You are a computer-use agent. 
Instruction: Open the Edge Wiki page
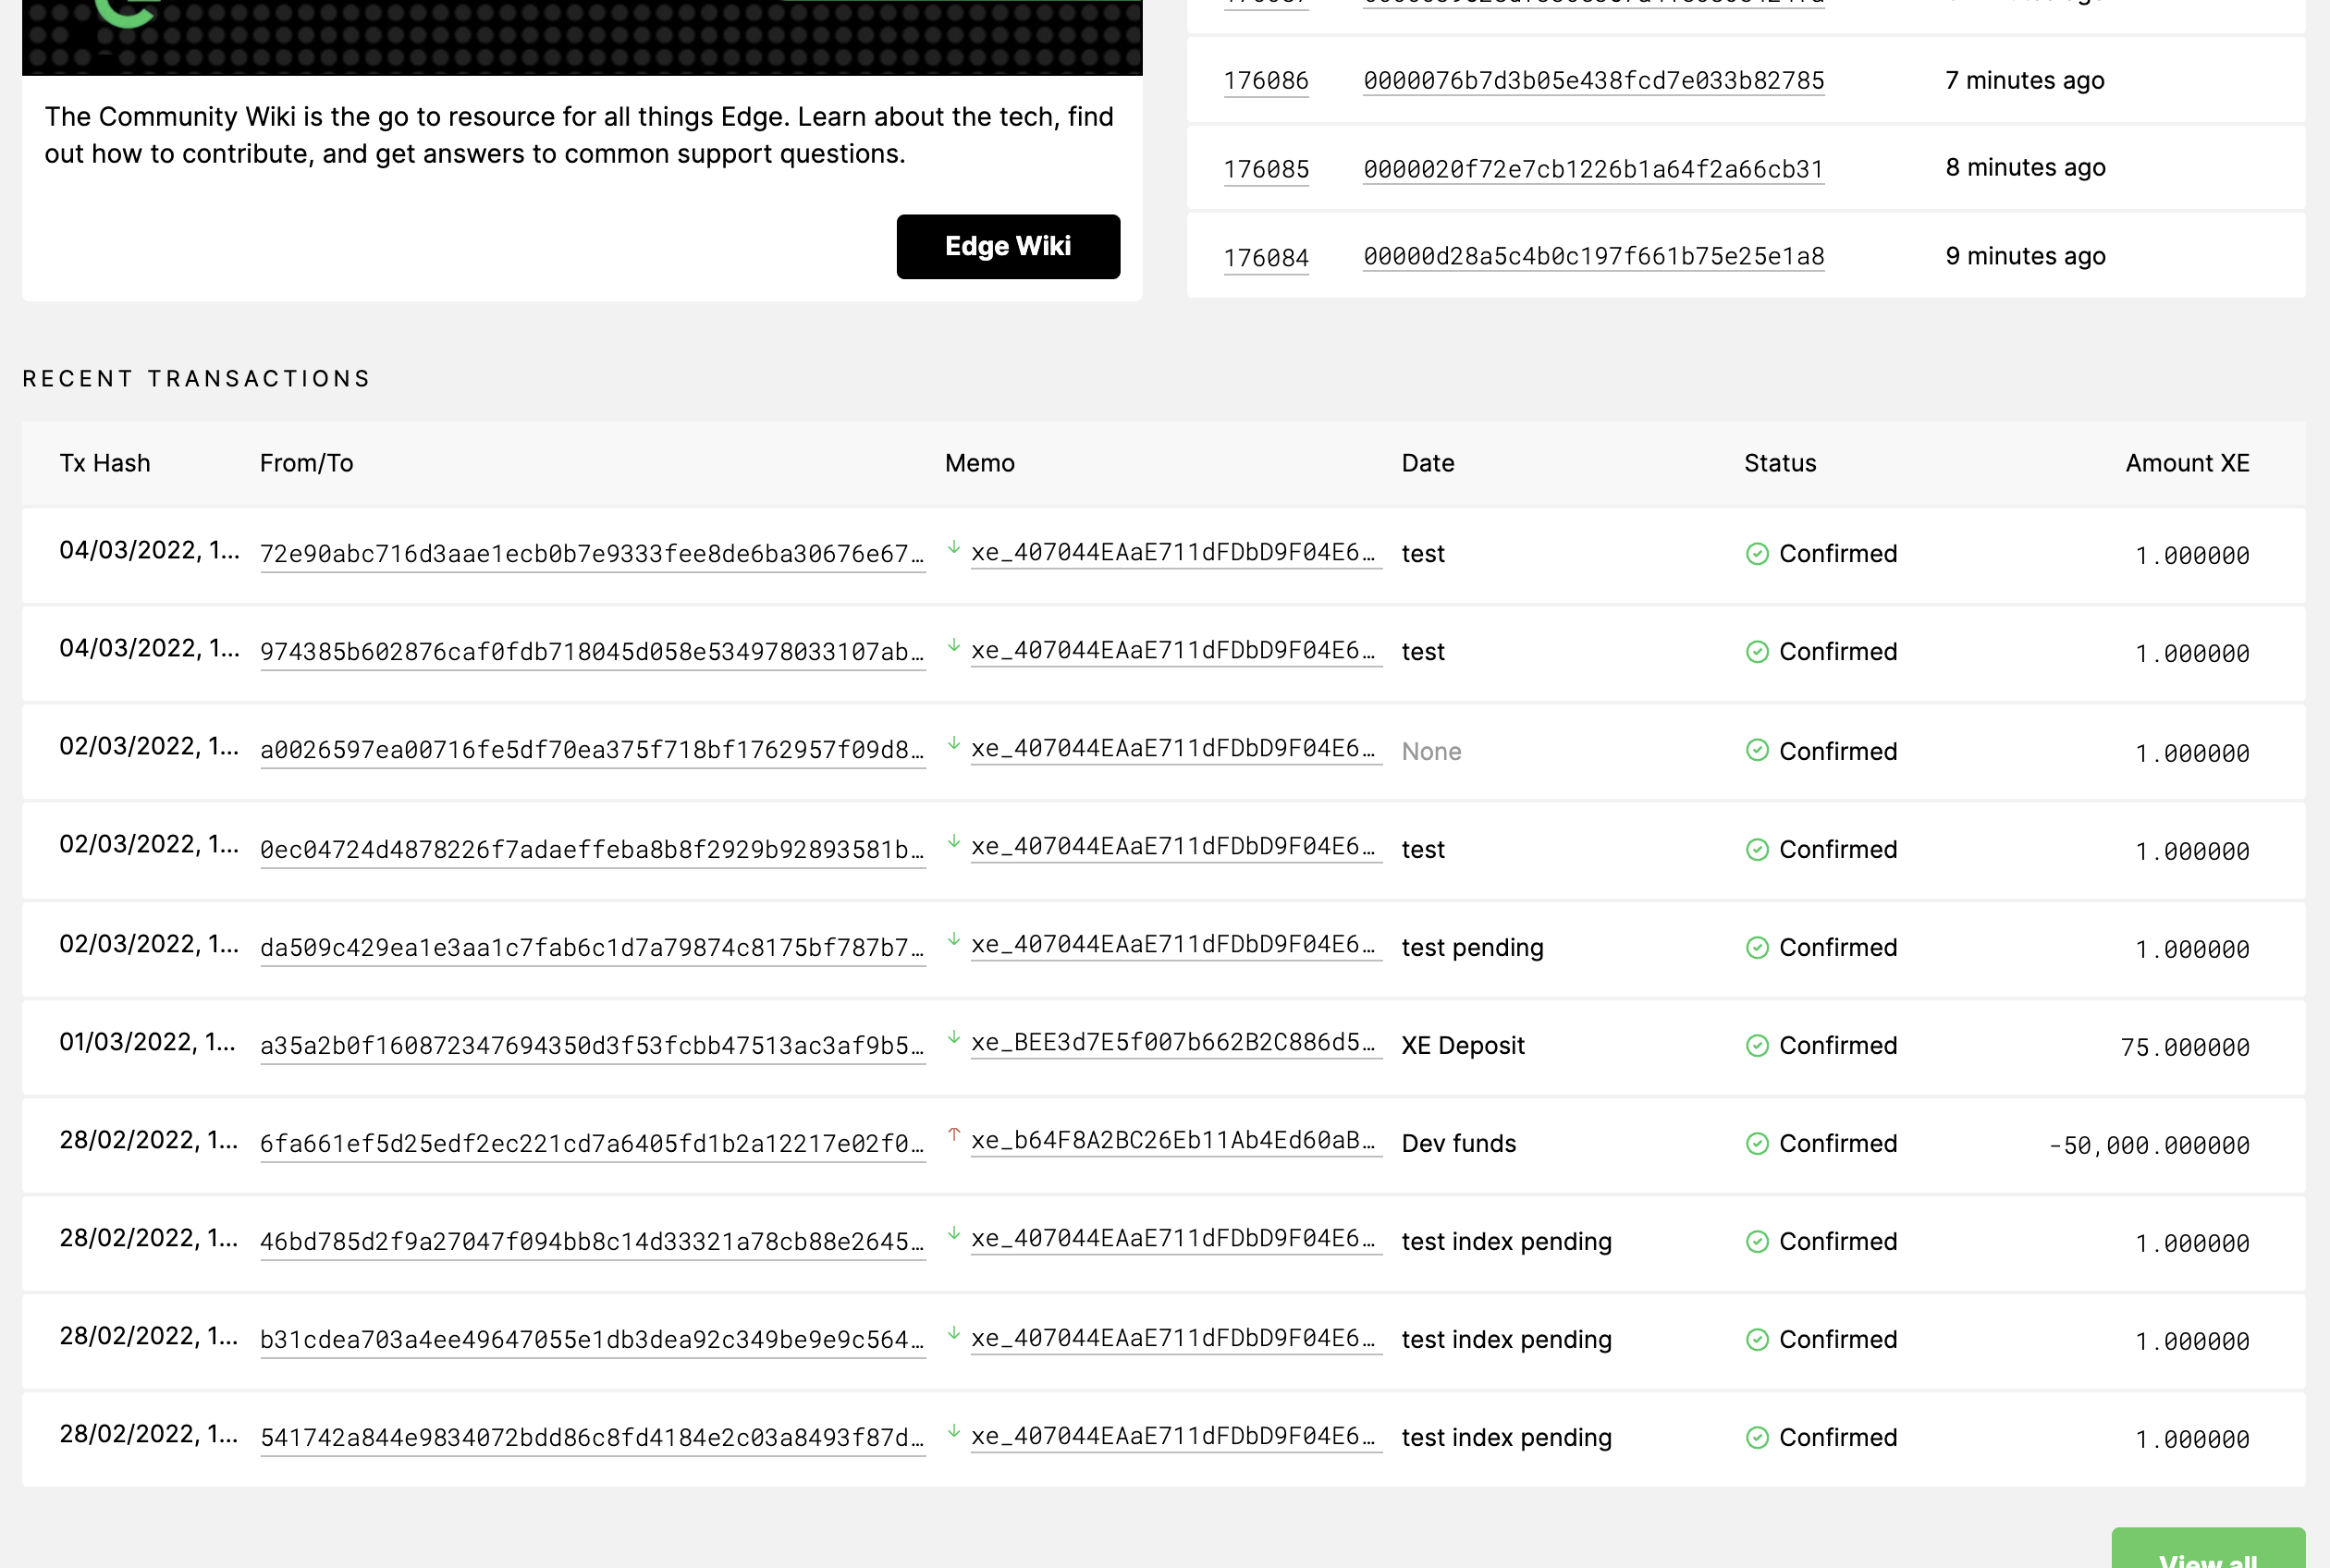pos(1008,246)
